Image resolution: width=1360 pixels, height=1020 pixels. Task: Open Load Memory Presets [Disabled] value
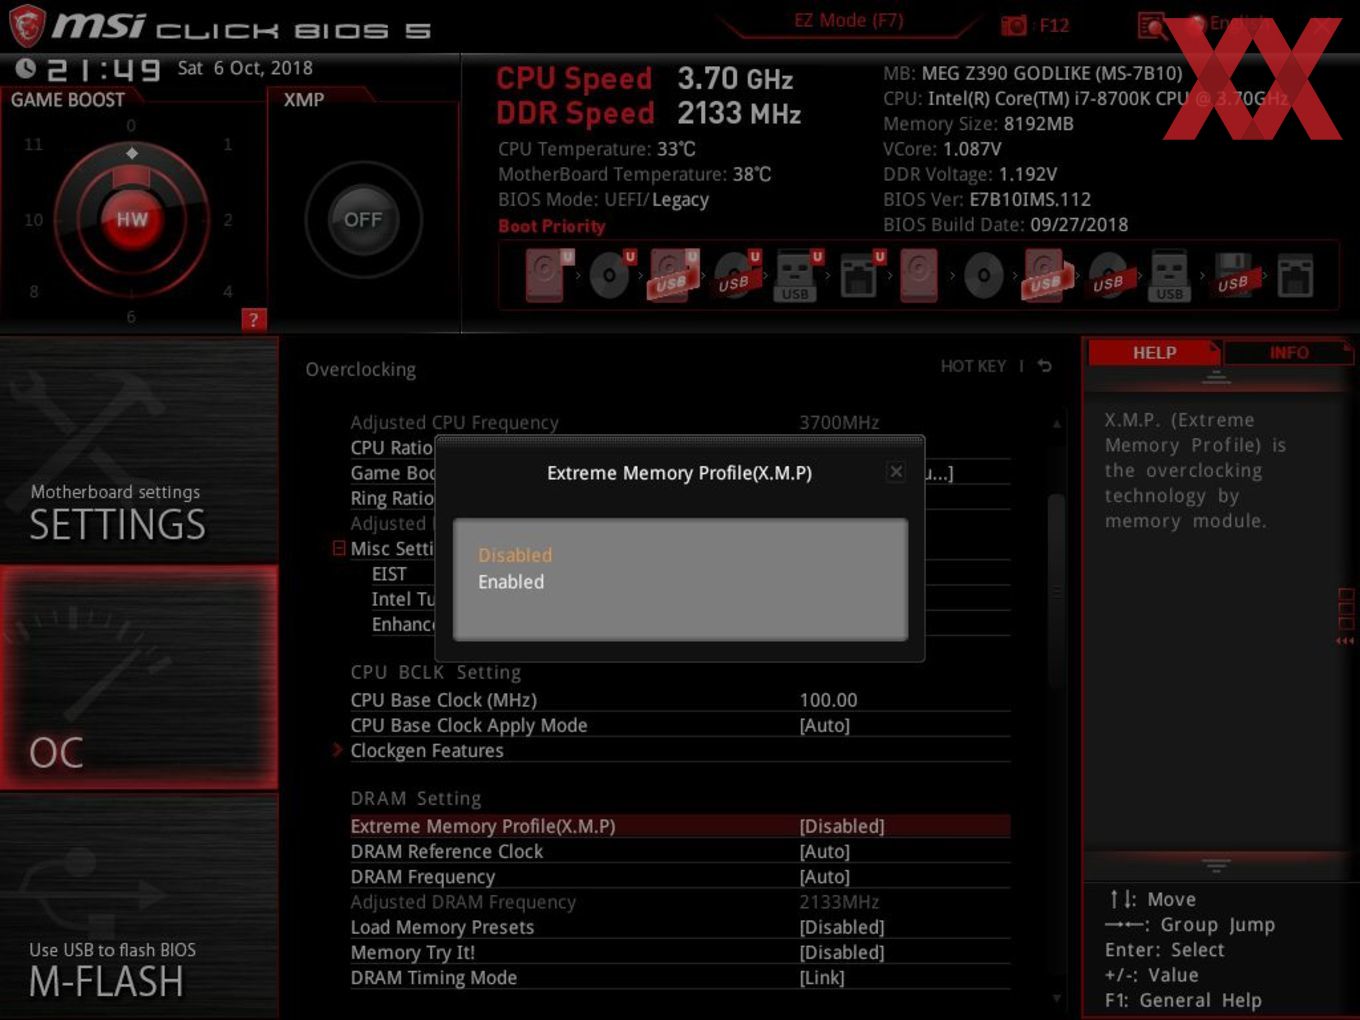coord(842,927)
